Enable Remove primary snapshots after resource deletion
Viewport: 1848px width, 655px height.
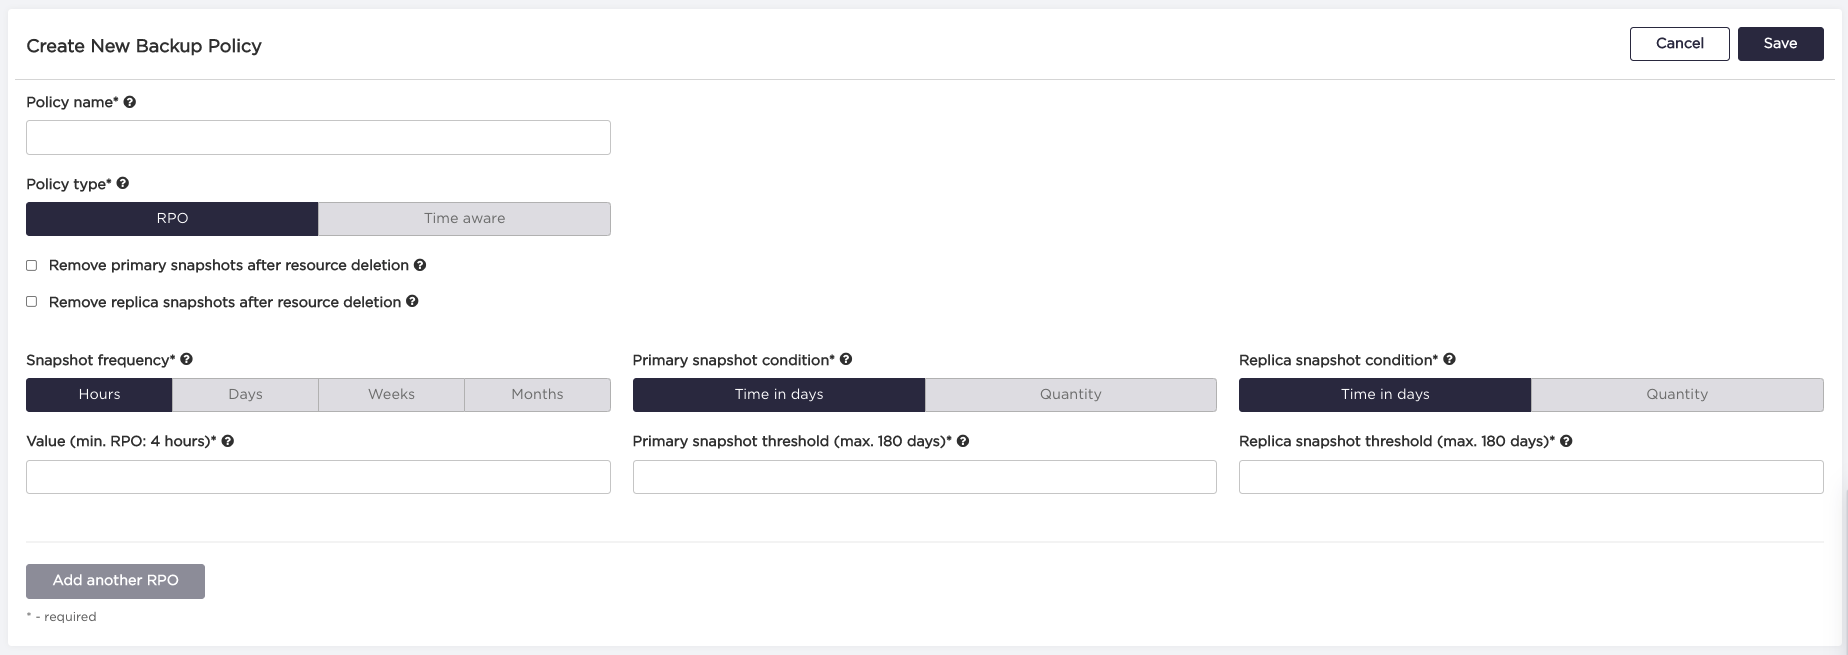(32, 265)
